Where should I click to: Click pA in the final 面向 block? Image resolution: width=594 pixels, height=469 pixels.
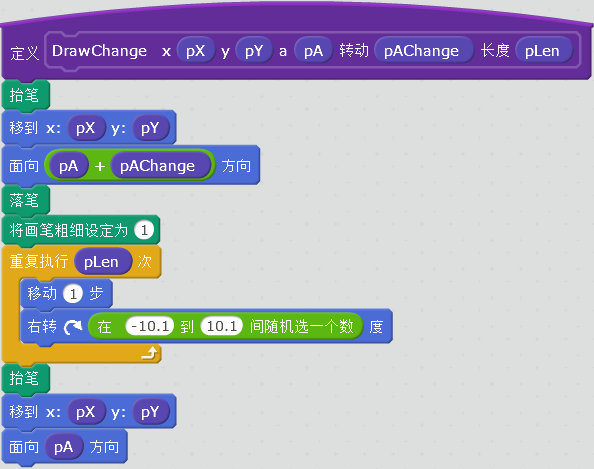64,447
